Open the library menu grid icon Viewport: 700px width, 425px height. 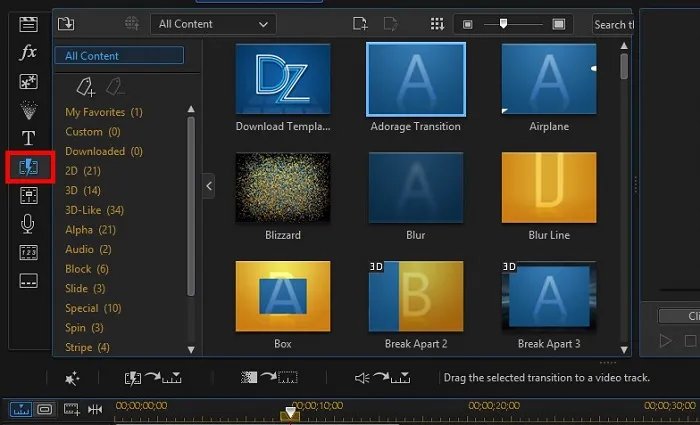[437, 24]
